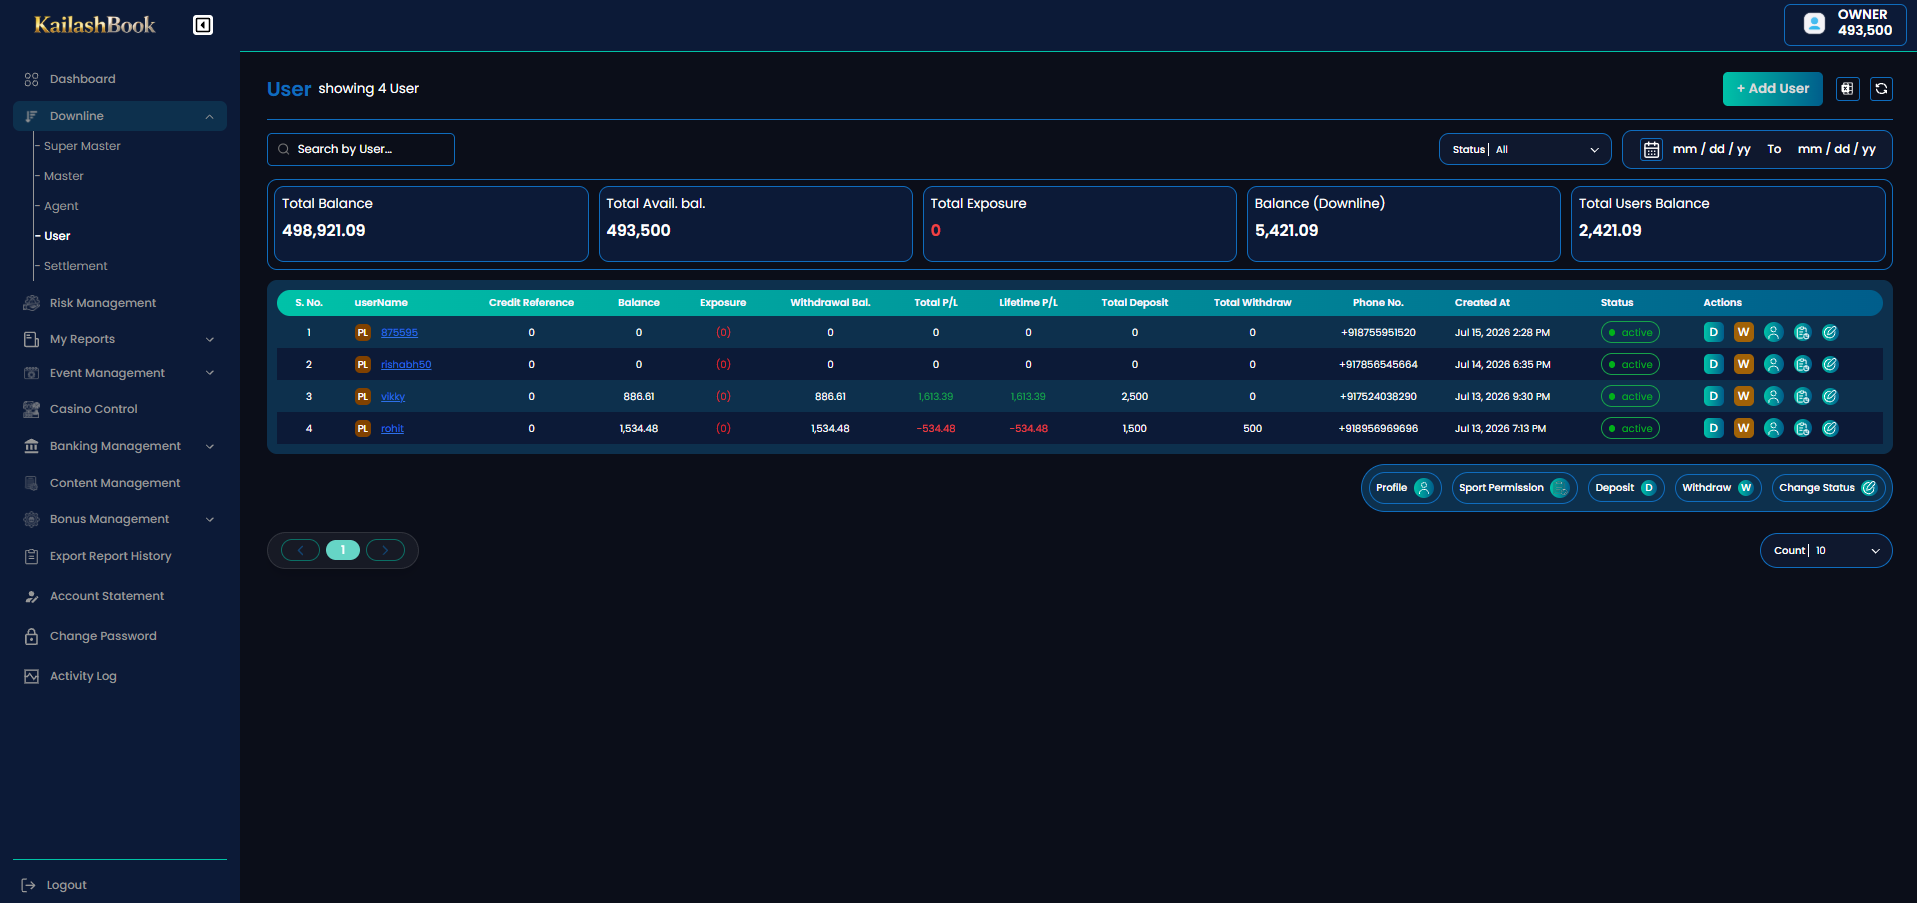Viewport: 1917px width, 903px height.
Task: Click the Withdraw icon for vikky
Action: [x=1743, y=396]
